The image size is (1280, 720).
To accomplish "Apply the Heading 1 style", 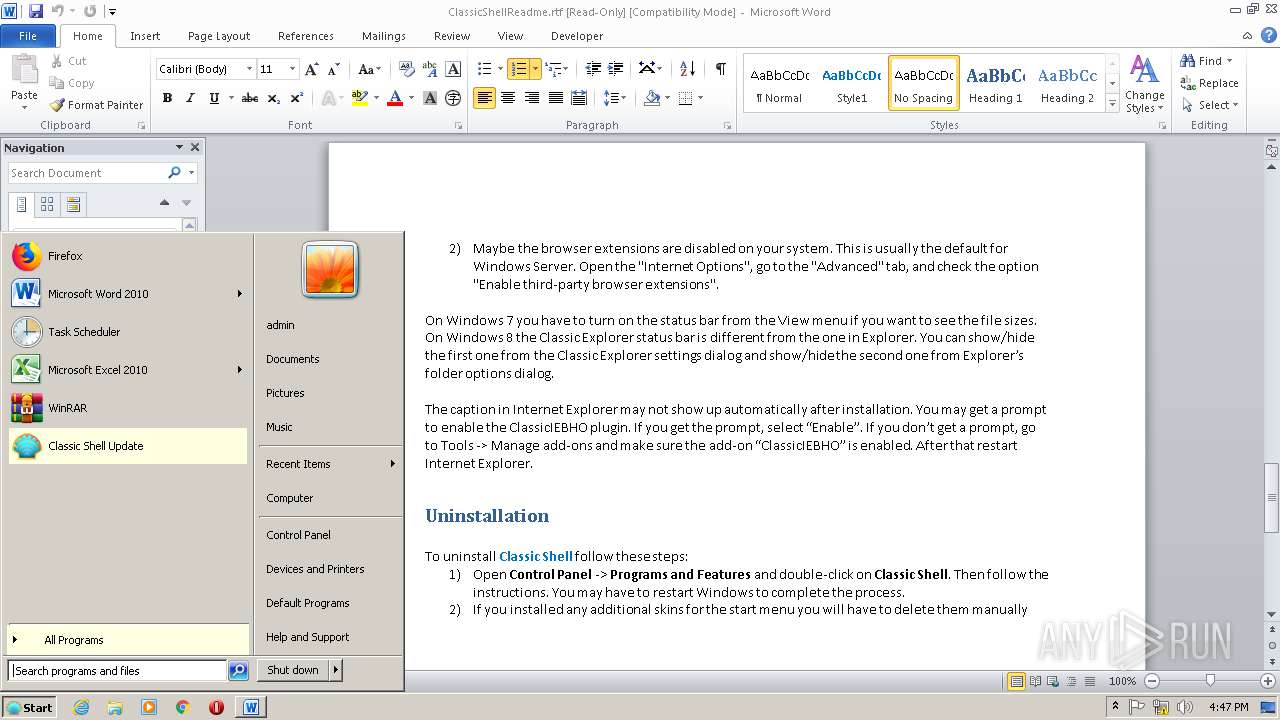I will pyautogui.click(x=995, y=83).
